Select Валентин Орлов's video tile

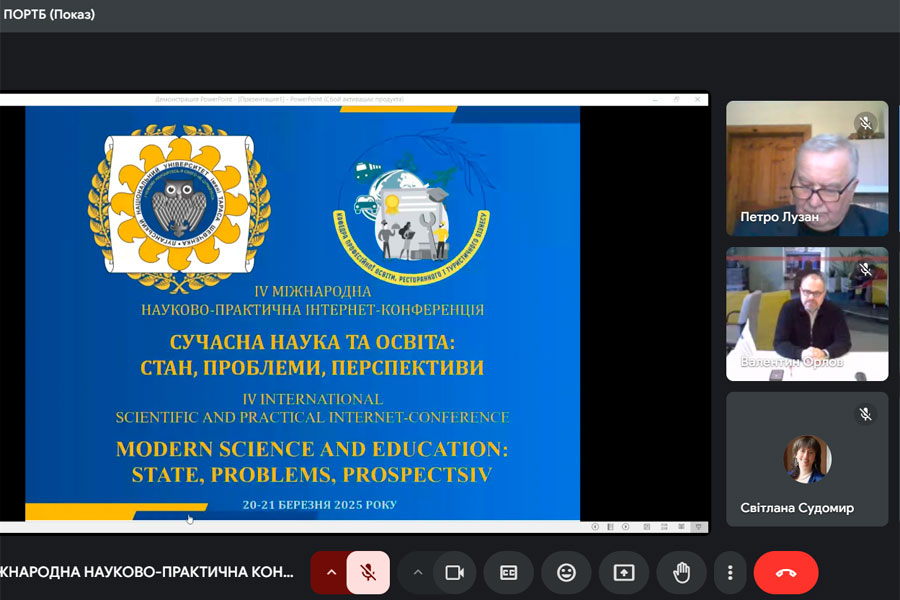click(806, 314)
